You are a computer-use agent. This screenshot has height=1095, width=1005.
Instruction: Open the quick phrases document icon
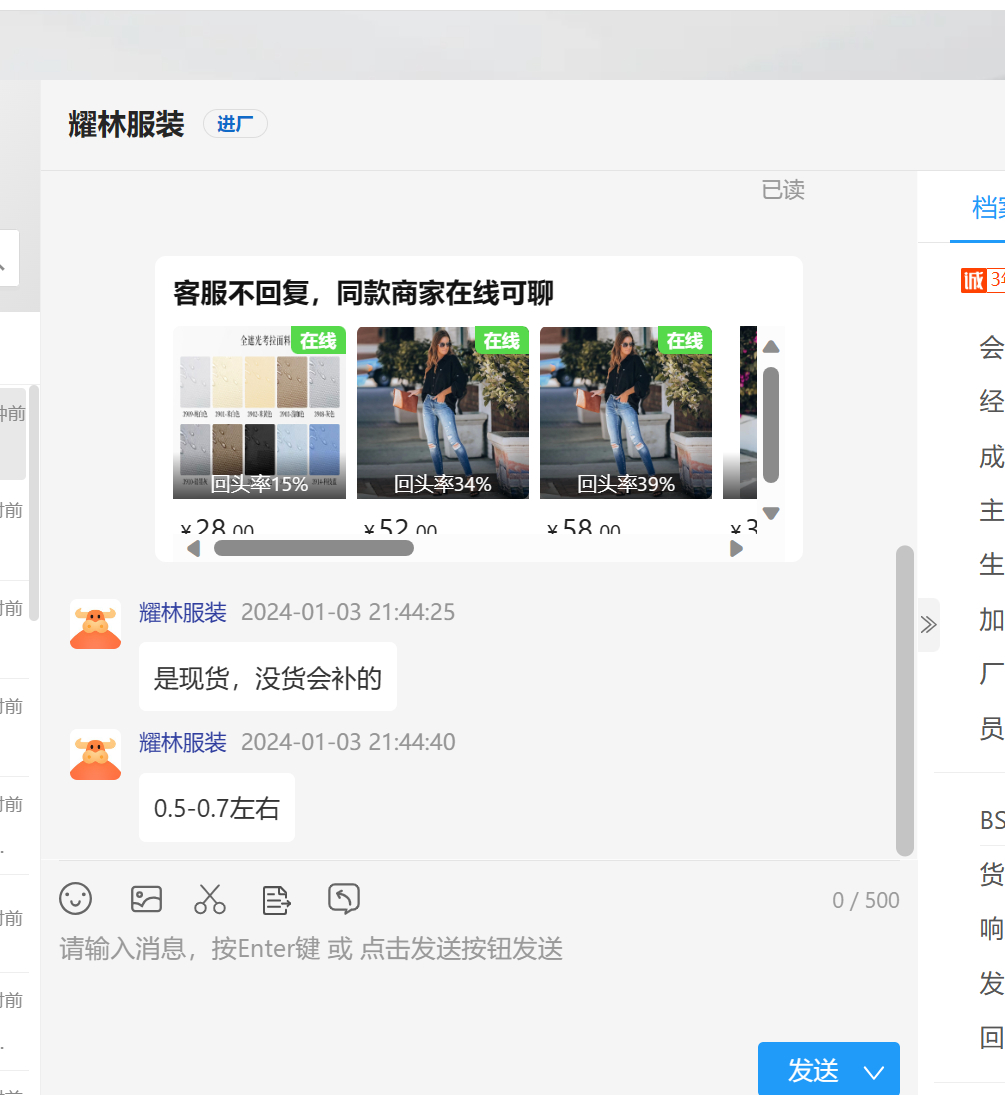(276, 899)
